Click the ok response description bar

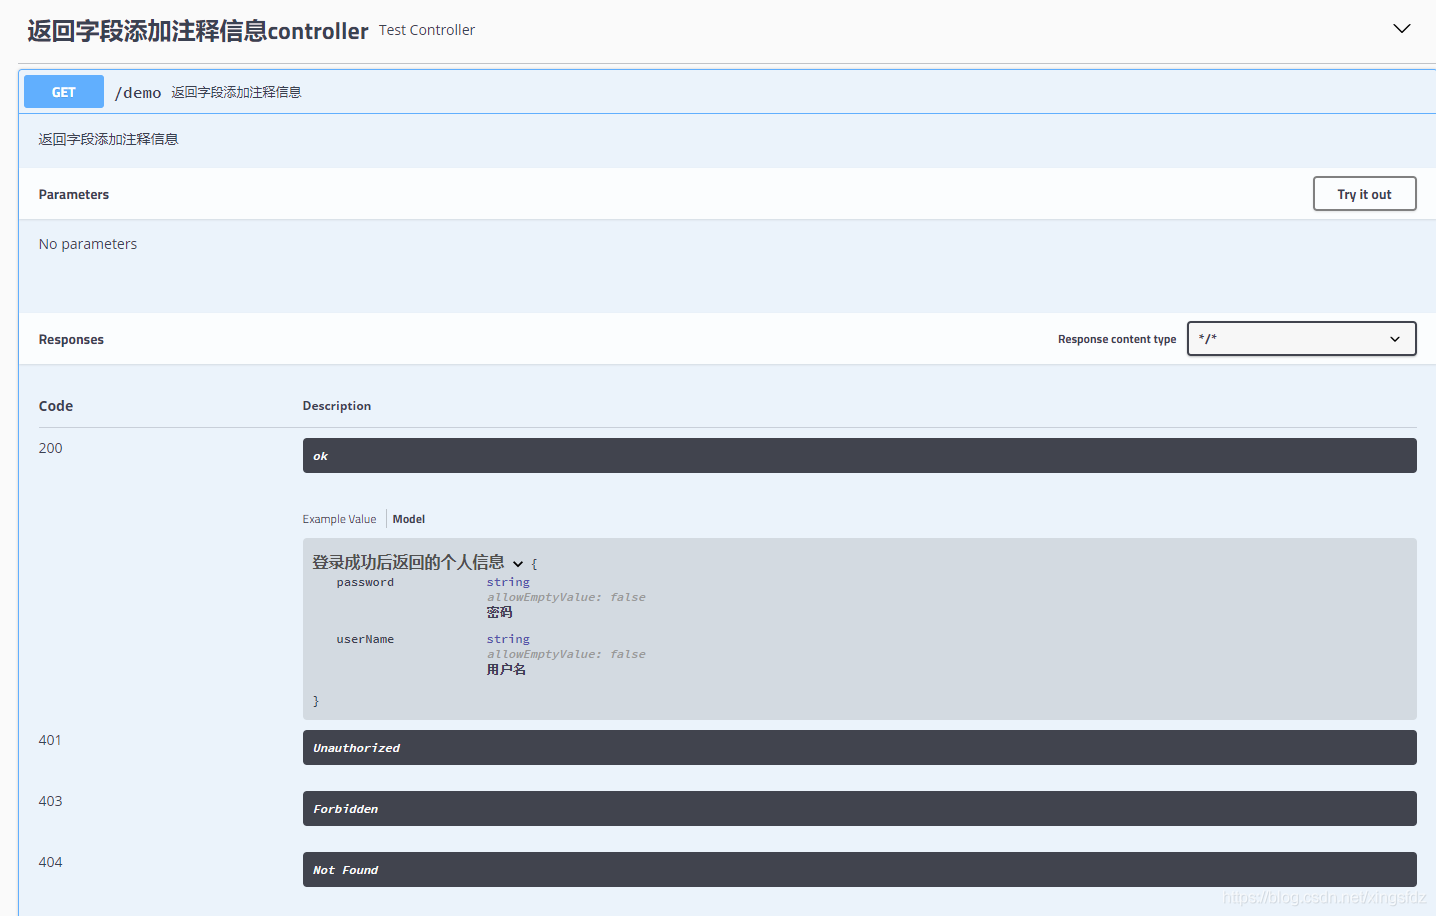(859, 456)
